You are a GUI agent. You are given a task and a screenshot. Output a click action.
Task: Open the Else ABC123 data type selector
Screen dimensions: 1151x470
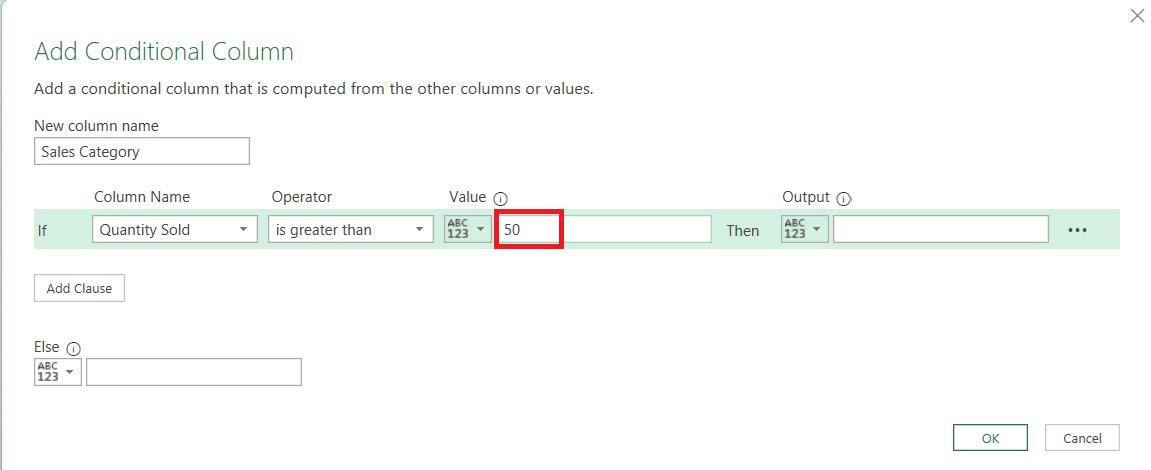coord(57,372)
